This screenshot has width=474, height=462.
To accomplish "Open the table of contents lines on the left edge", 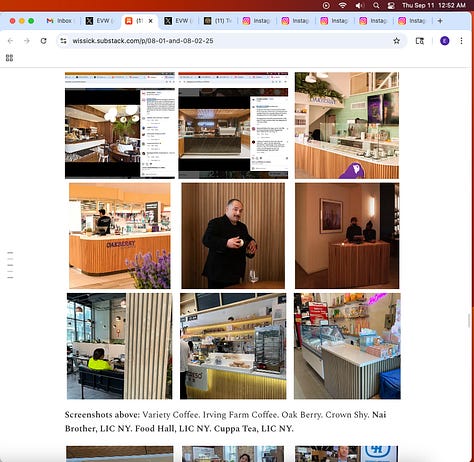I will click(10, 265).
